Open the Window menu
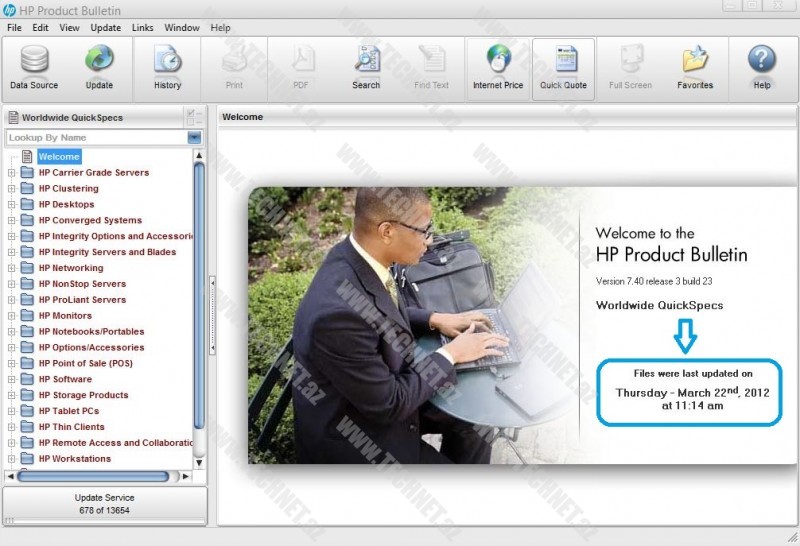This screenshot has height=546, width=800. 182,28
